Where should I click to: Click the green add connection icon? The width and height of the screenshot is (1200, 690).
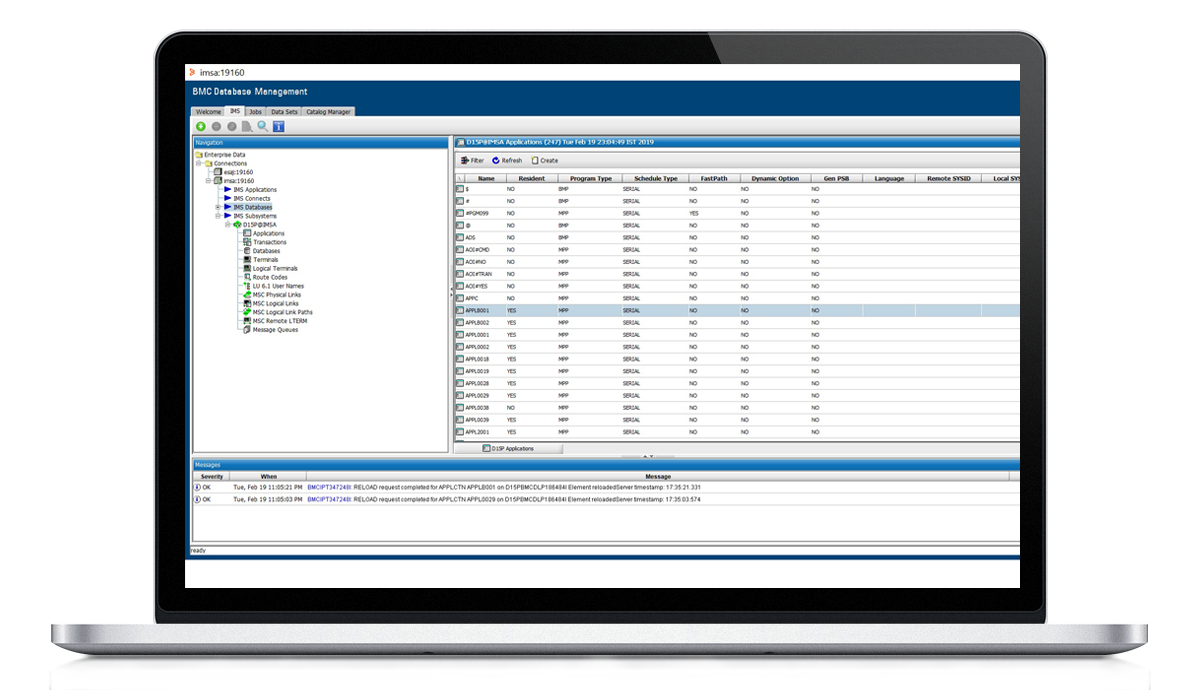pos(201,127)
